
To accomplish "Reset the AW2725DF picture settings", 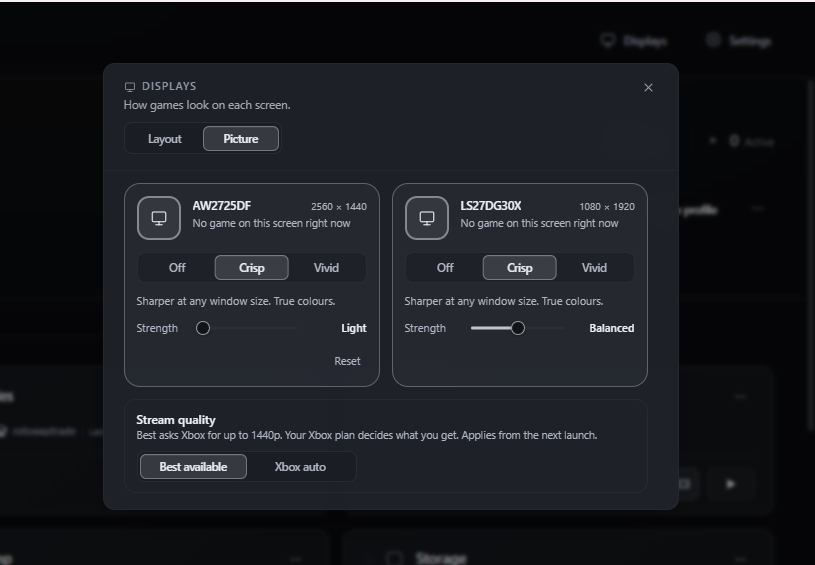I will [347, 361].
